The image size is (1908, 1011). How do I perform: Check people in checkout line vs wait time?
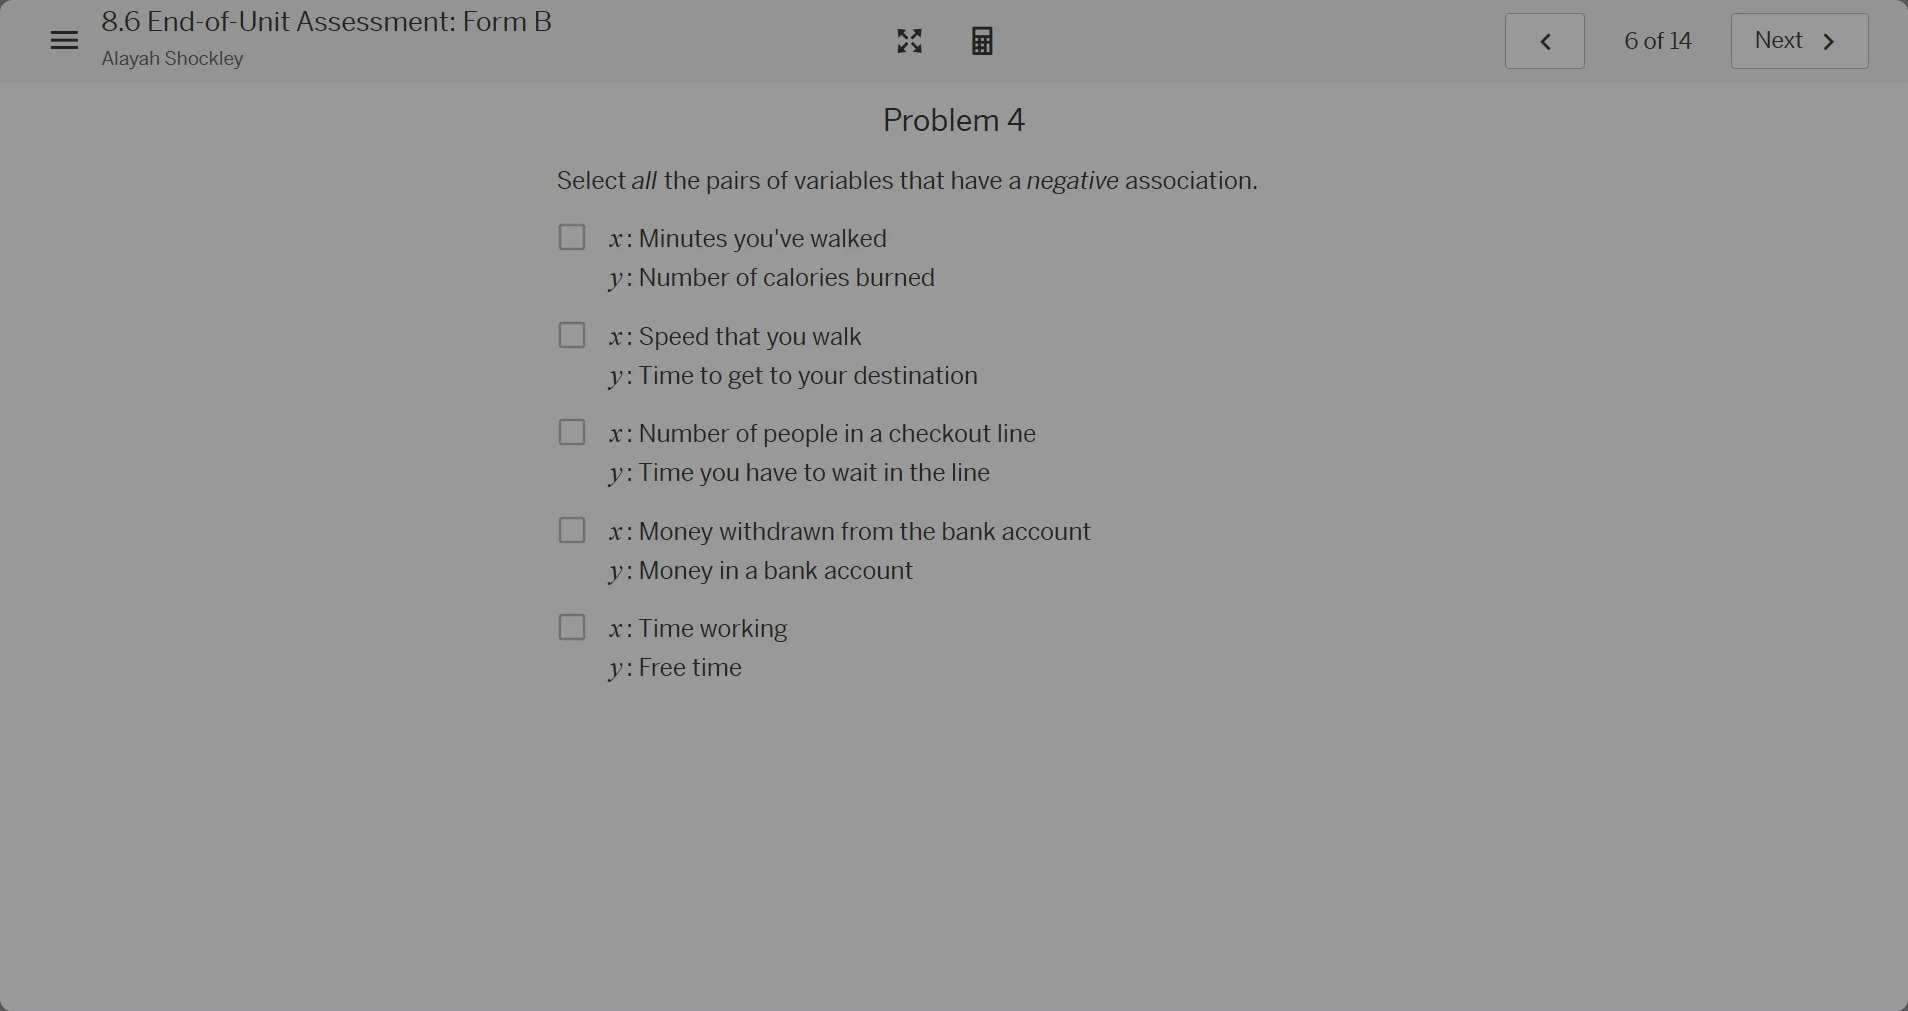tap(571, 432)
